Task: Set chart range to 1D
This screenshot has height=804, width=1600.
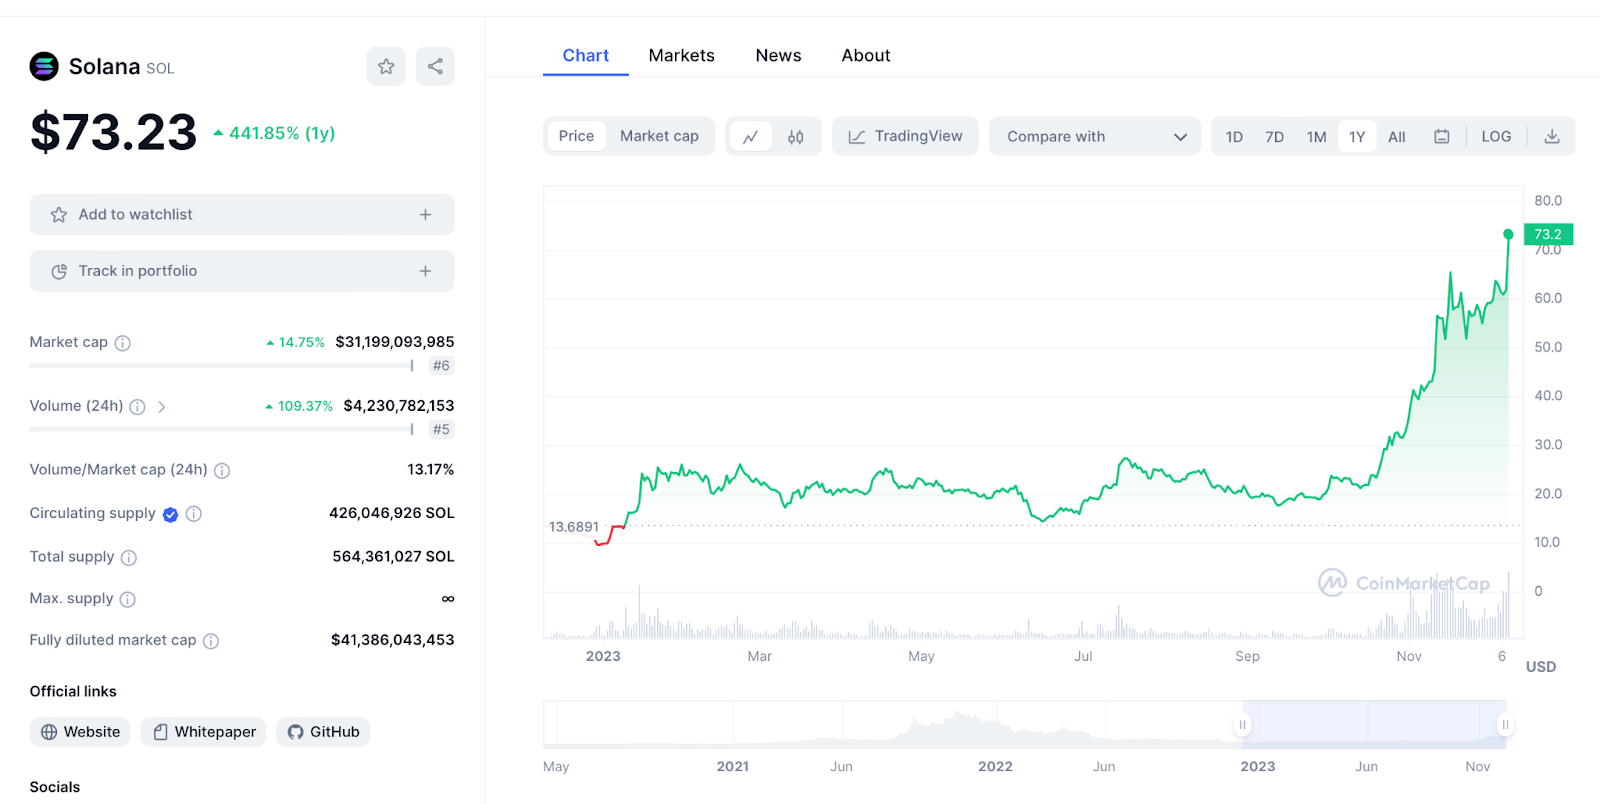Action: pos(1235,137)
